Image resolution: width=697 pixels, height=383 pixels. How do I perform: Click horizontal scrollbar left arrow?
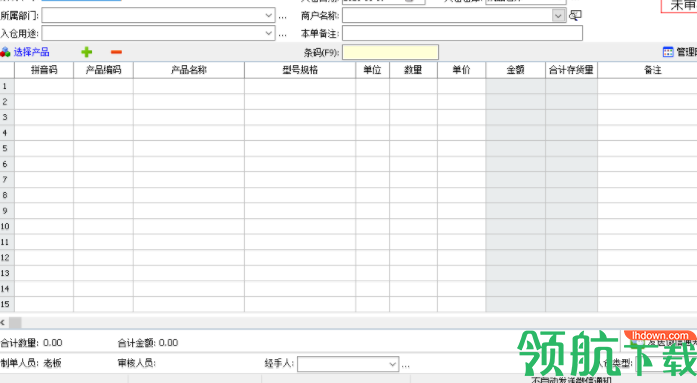click(x=4, y=323)
